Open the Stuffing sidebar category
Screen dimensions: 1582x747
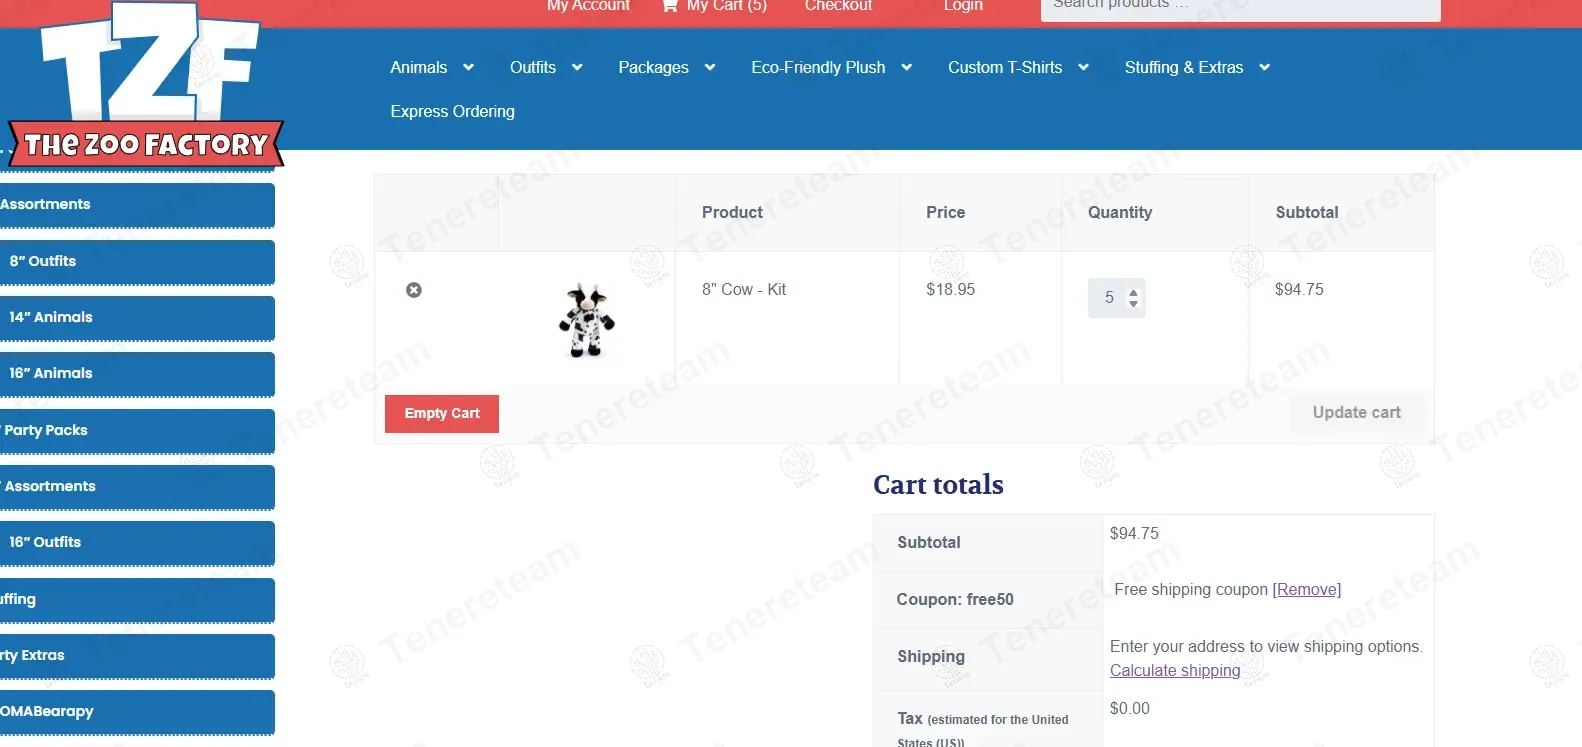tap(137, 599)
